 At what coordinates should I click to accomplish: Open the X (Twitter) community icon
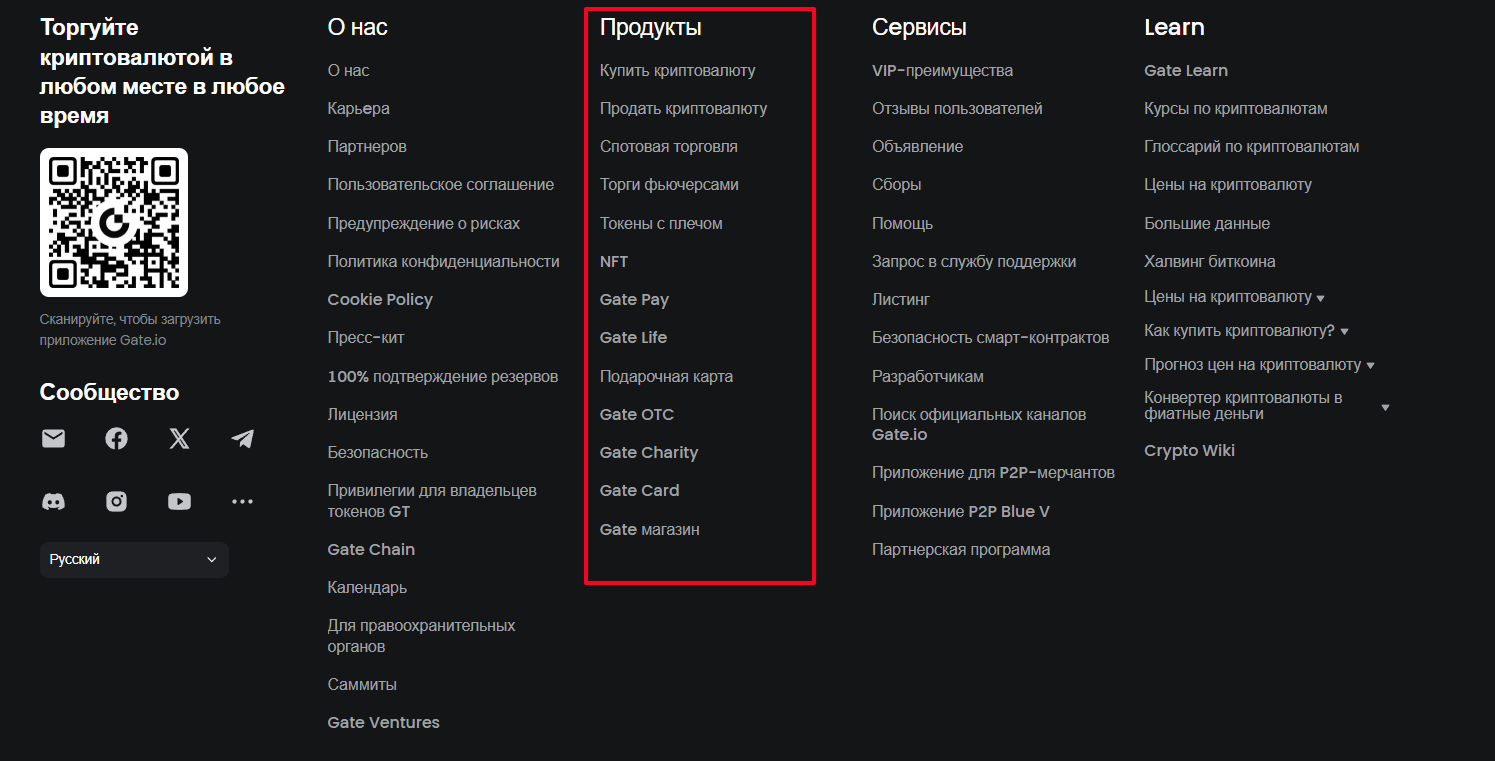click(179, 438)
